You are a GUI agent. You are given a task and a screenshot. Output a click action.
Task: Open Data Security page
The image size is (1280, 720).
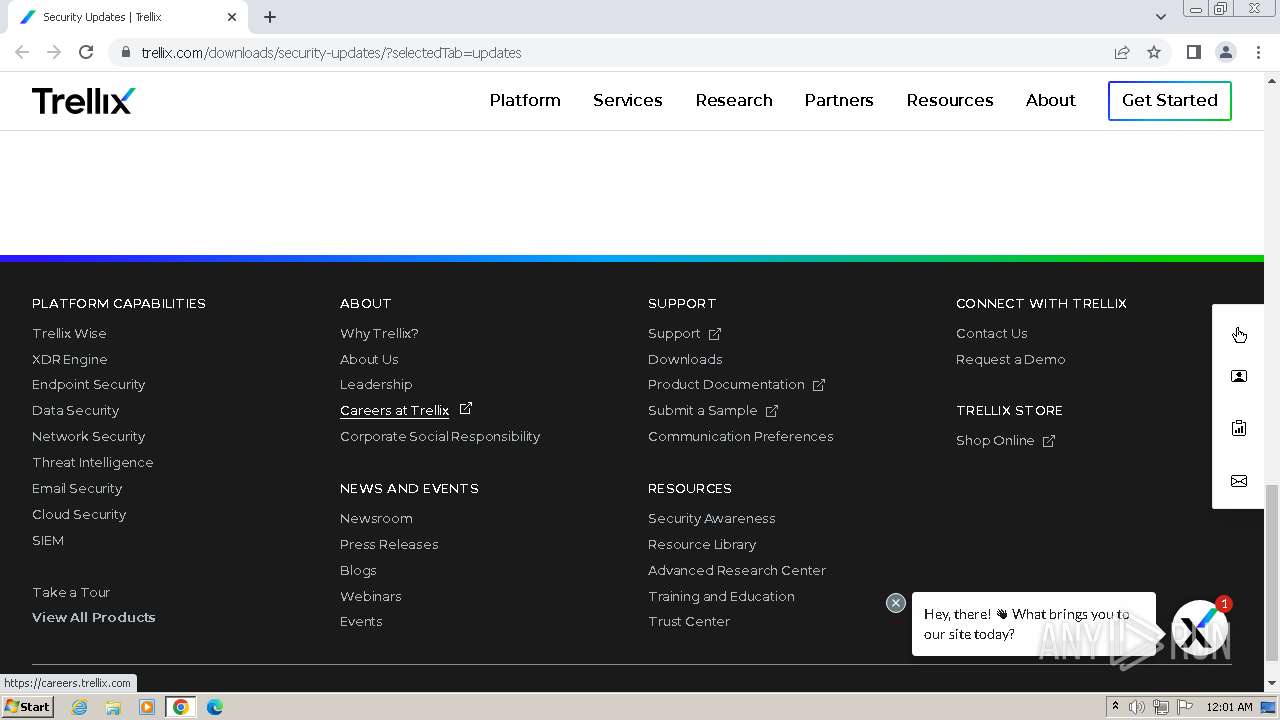pos(76,410)
